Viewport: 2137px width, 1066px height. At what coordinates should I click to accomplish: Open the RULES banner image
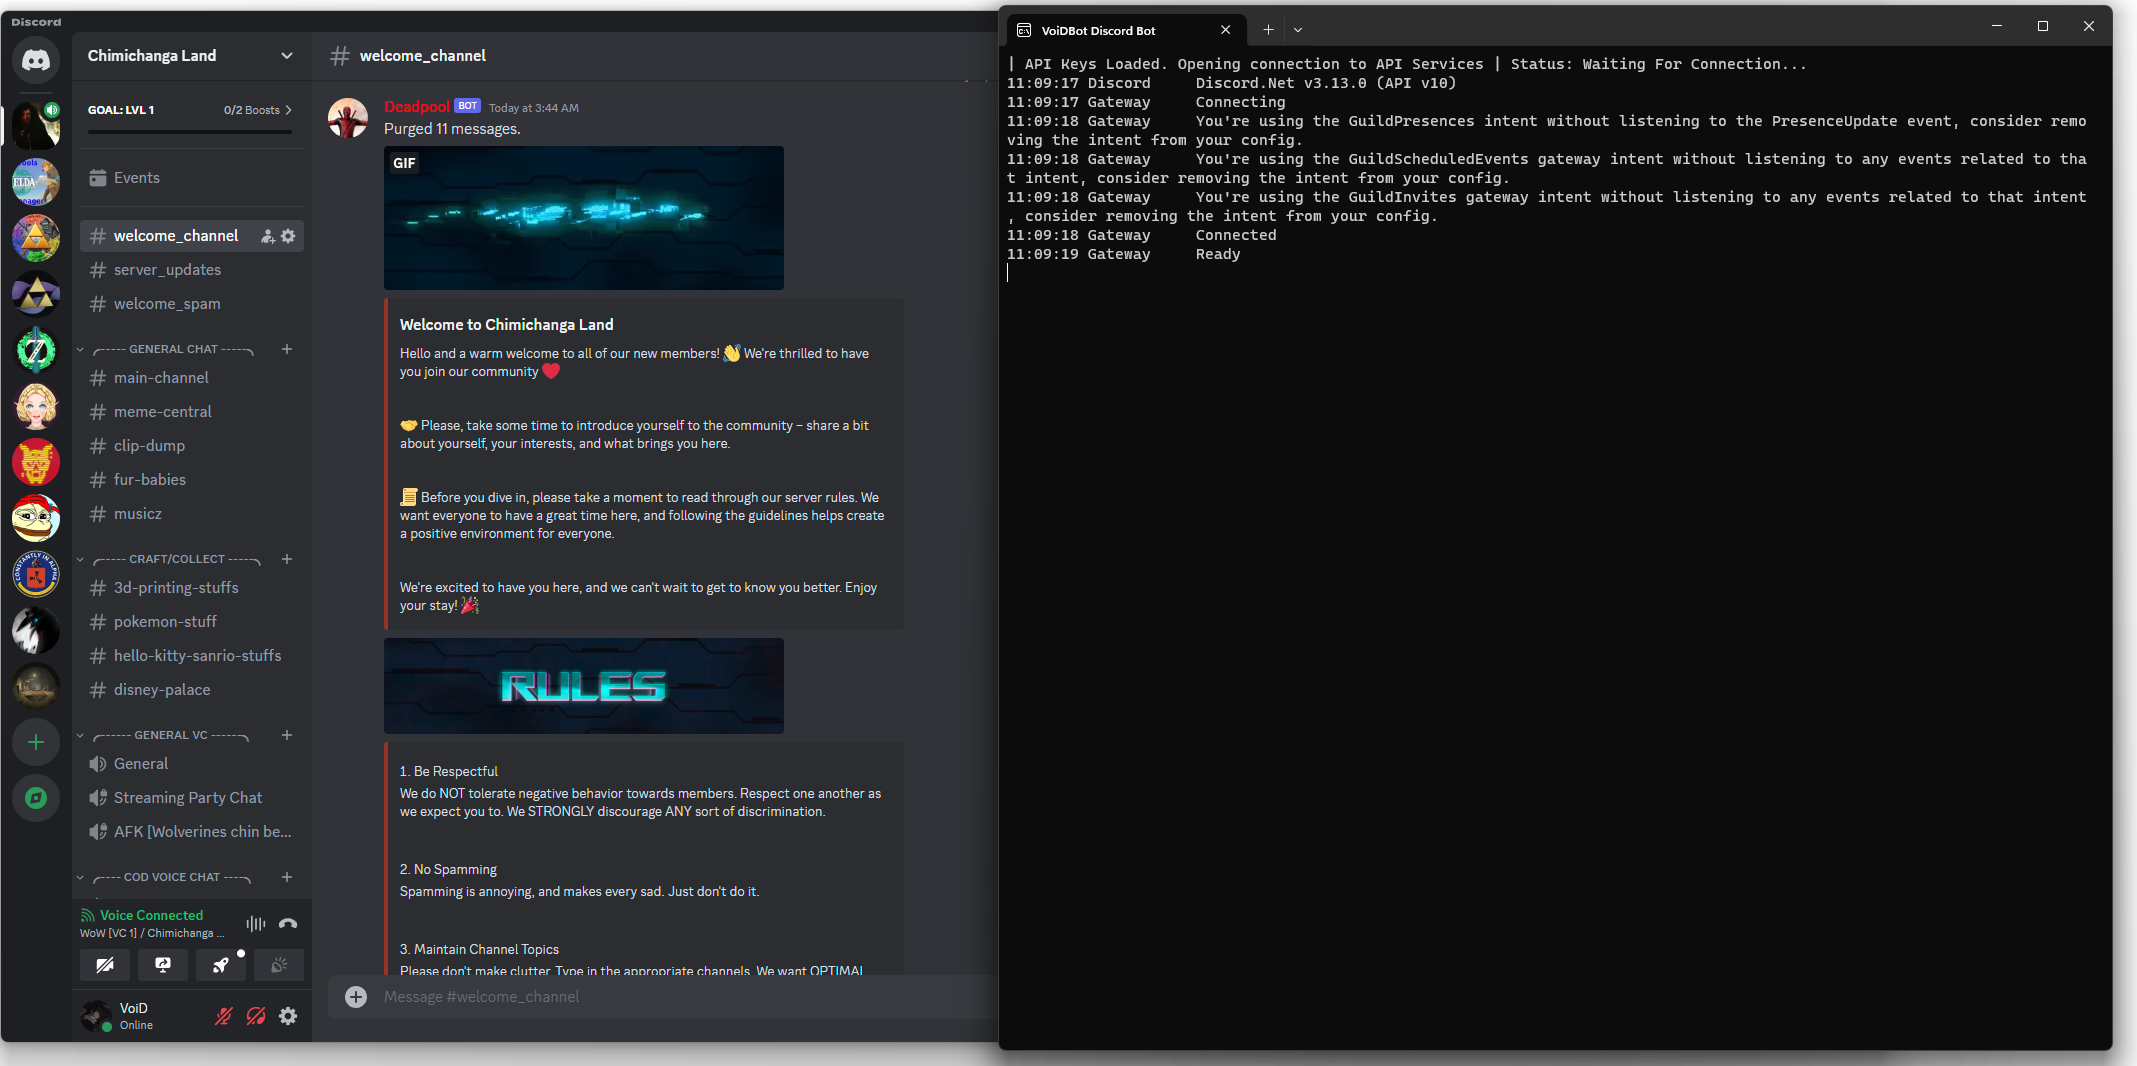click(x=584, y=686)
